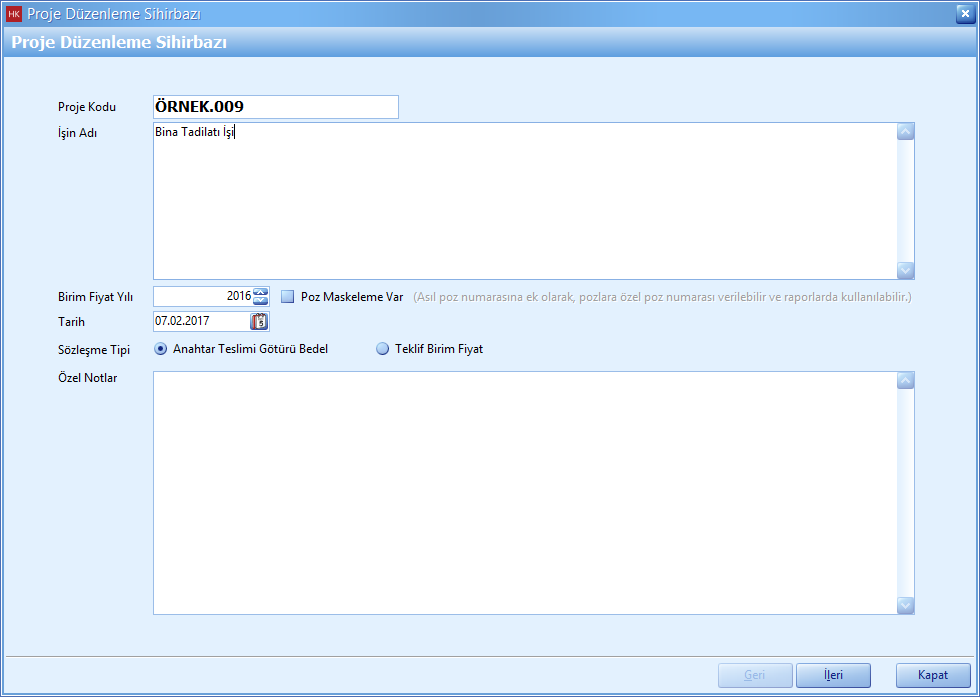Choose the Teklif Birim Fiyat radio option

coord(382,349)
